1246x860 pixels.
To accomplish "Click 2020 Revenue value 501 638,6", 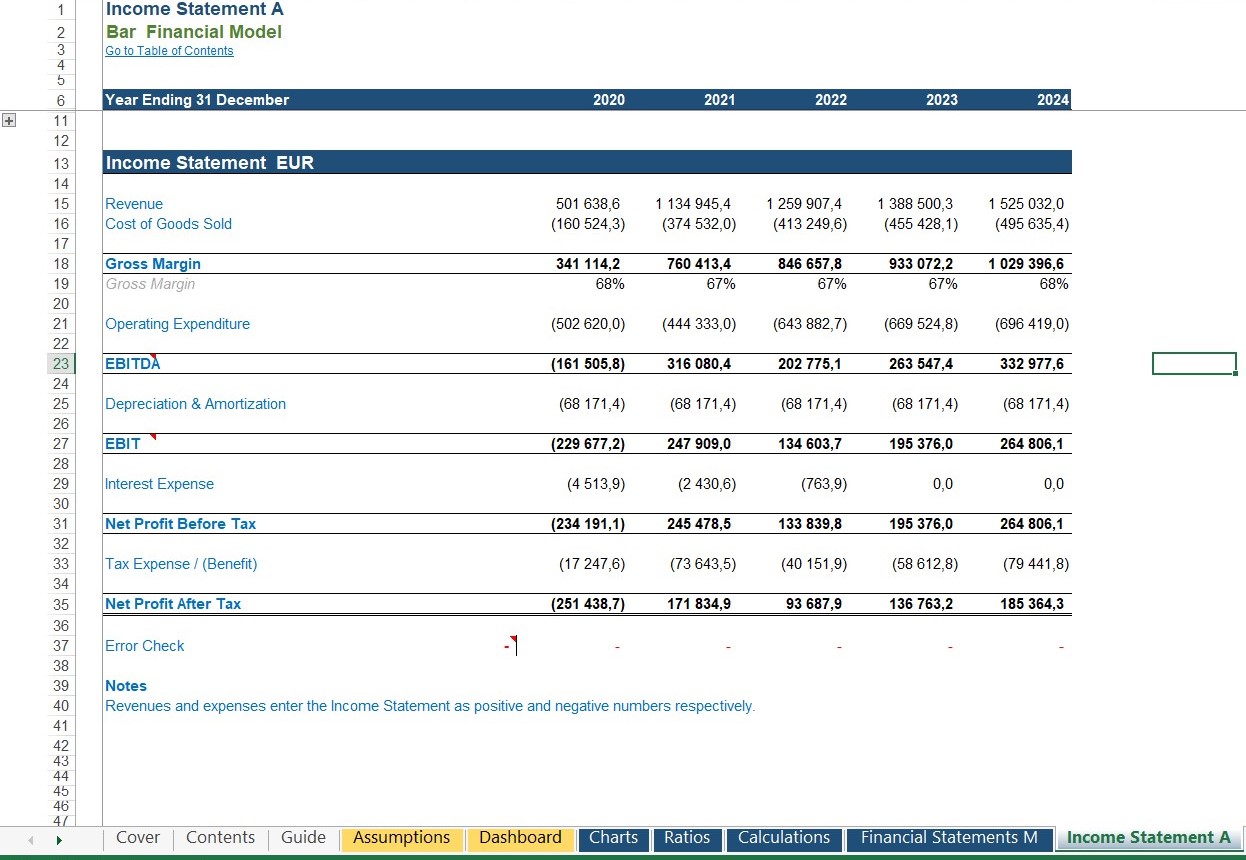I will tap(588, 204).
